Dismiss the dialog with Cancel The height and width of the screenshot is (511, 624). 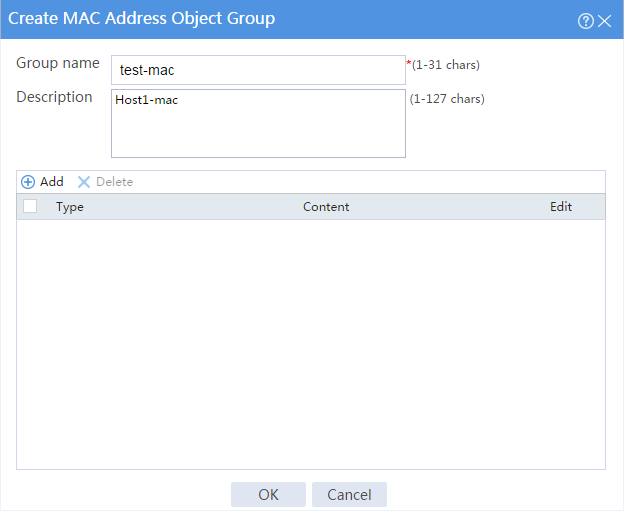click(349, 494)
